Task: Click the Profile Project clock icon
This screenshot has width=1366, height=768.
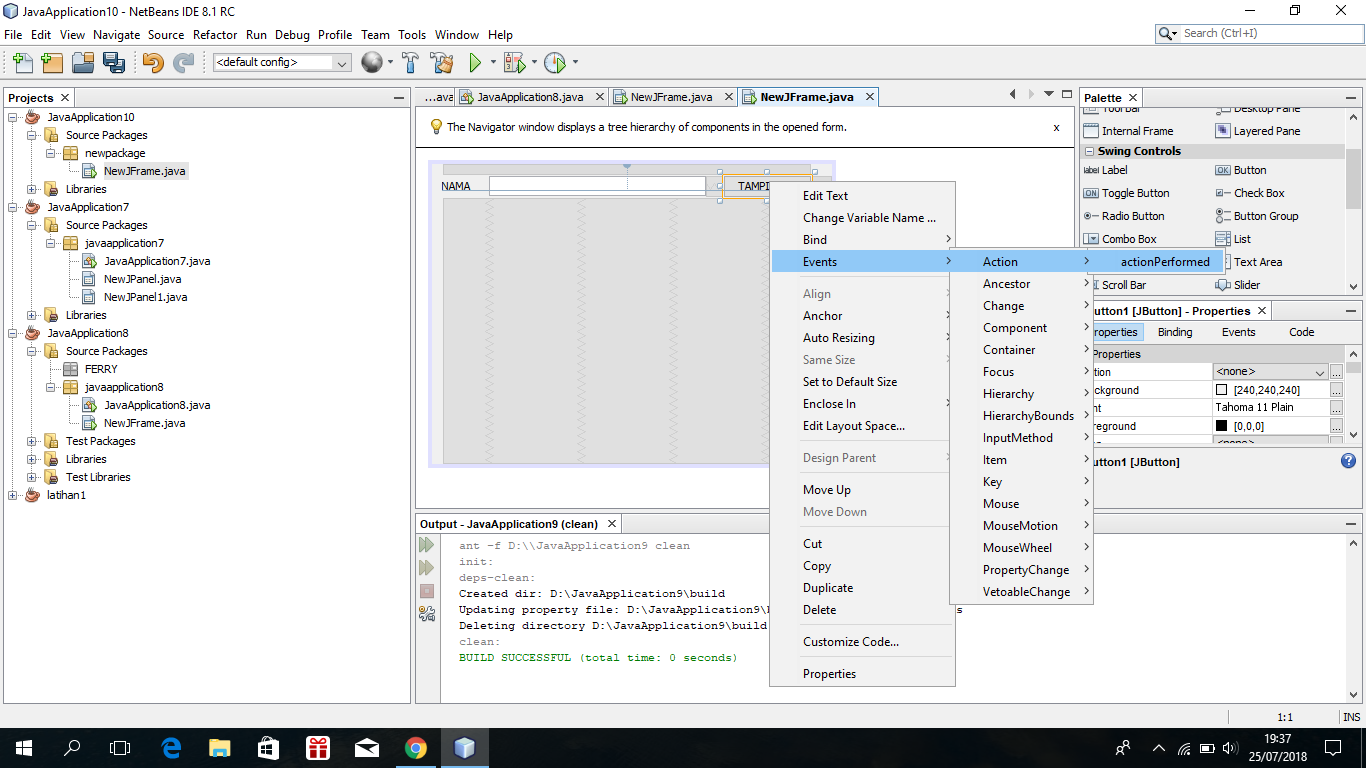Action: 555,63
